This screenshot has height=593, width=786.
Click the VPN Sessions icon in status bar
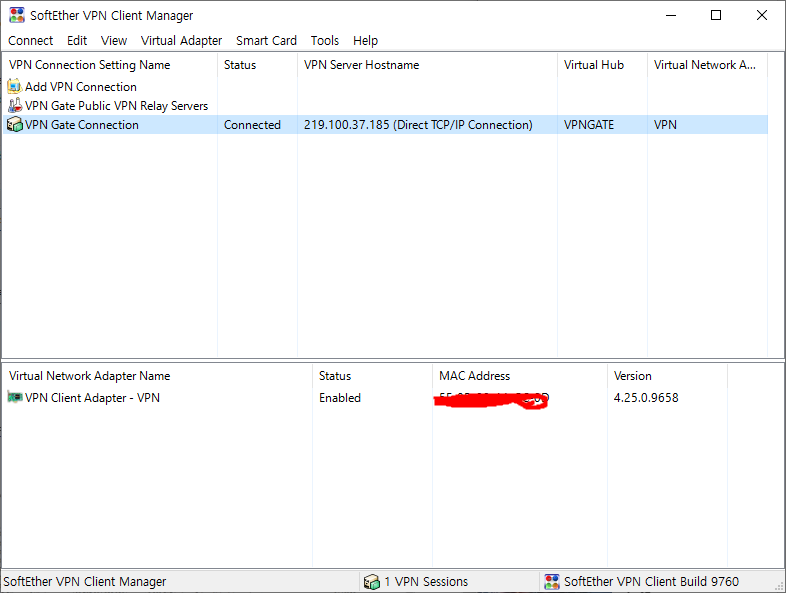click(371, 581)
